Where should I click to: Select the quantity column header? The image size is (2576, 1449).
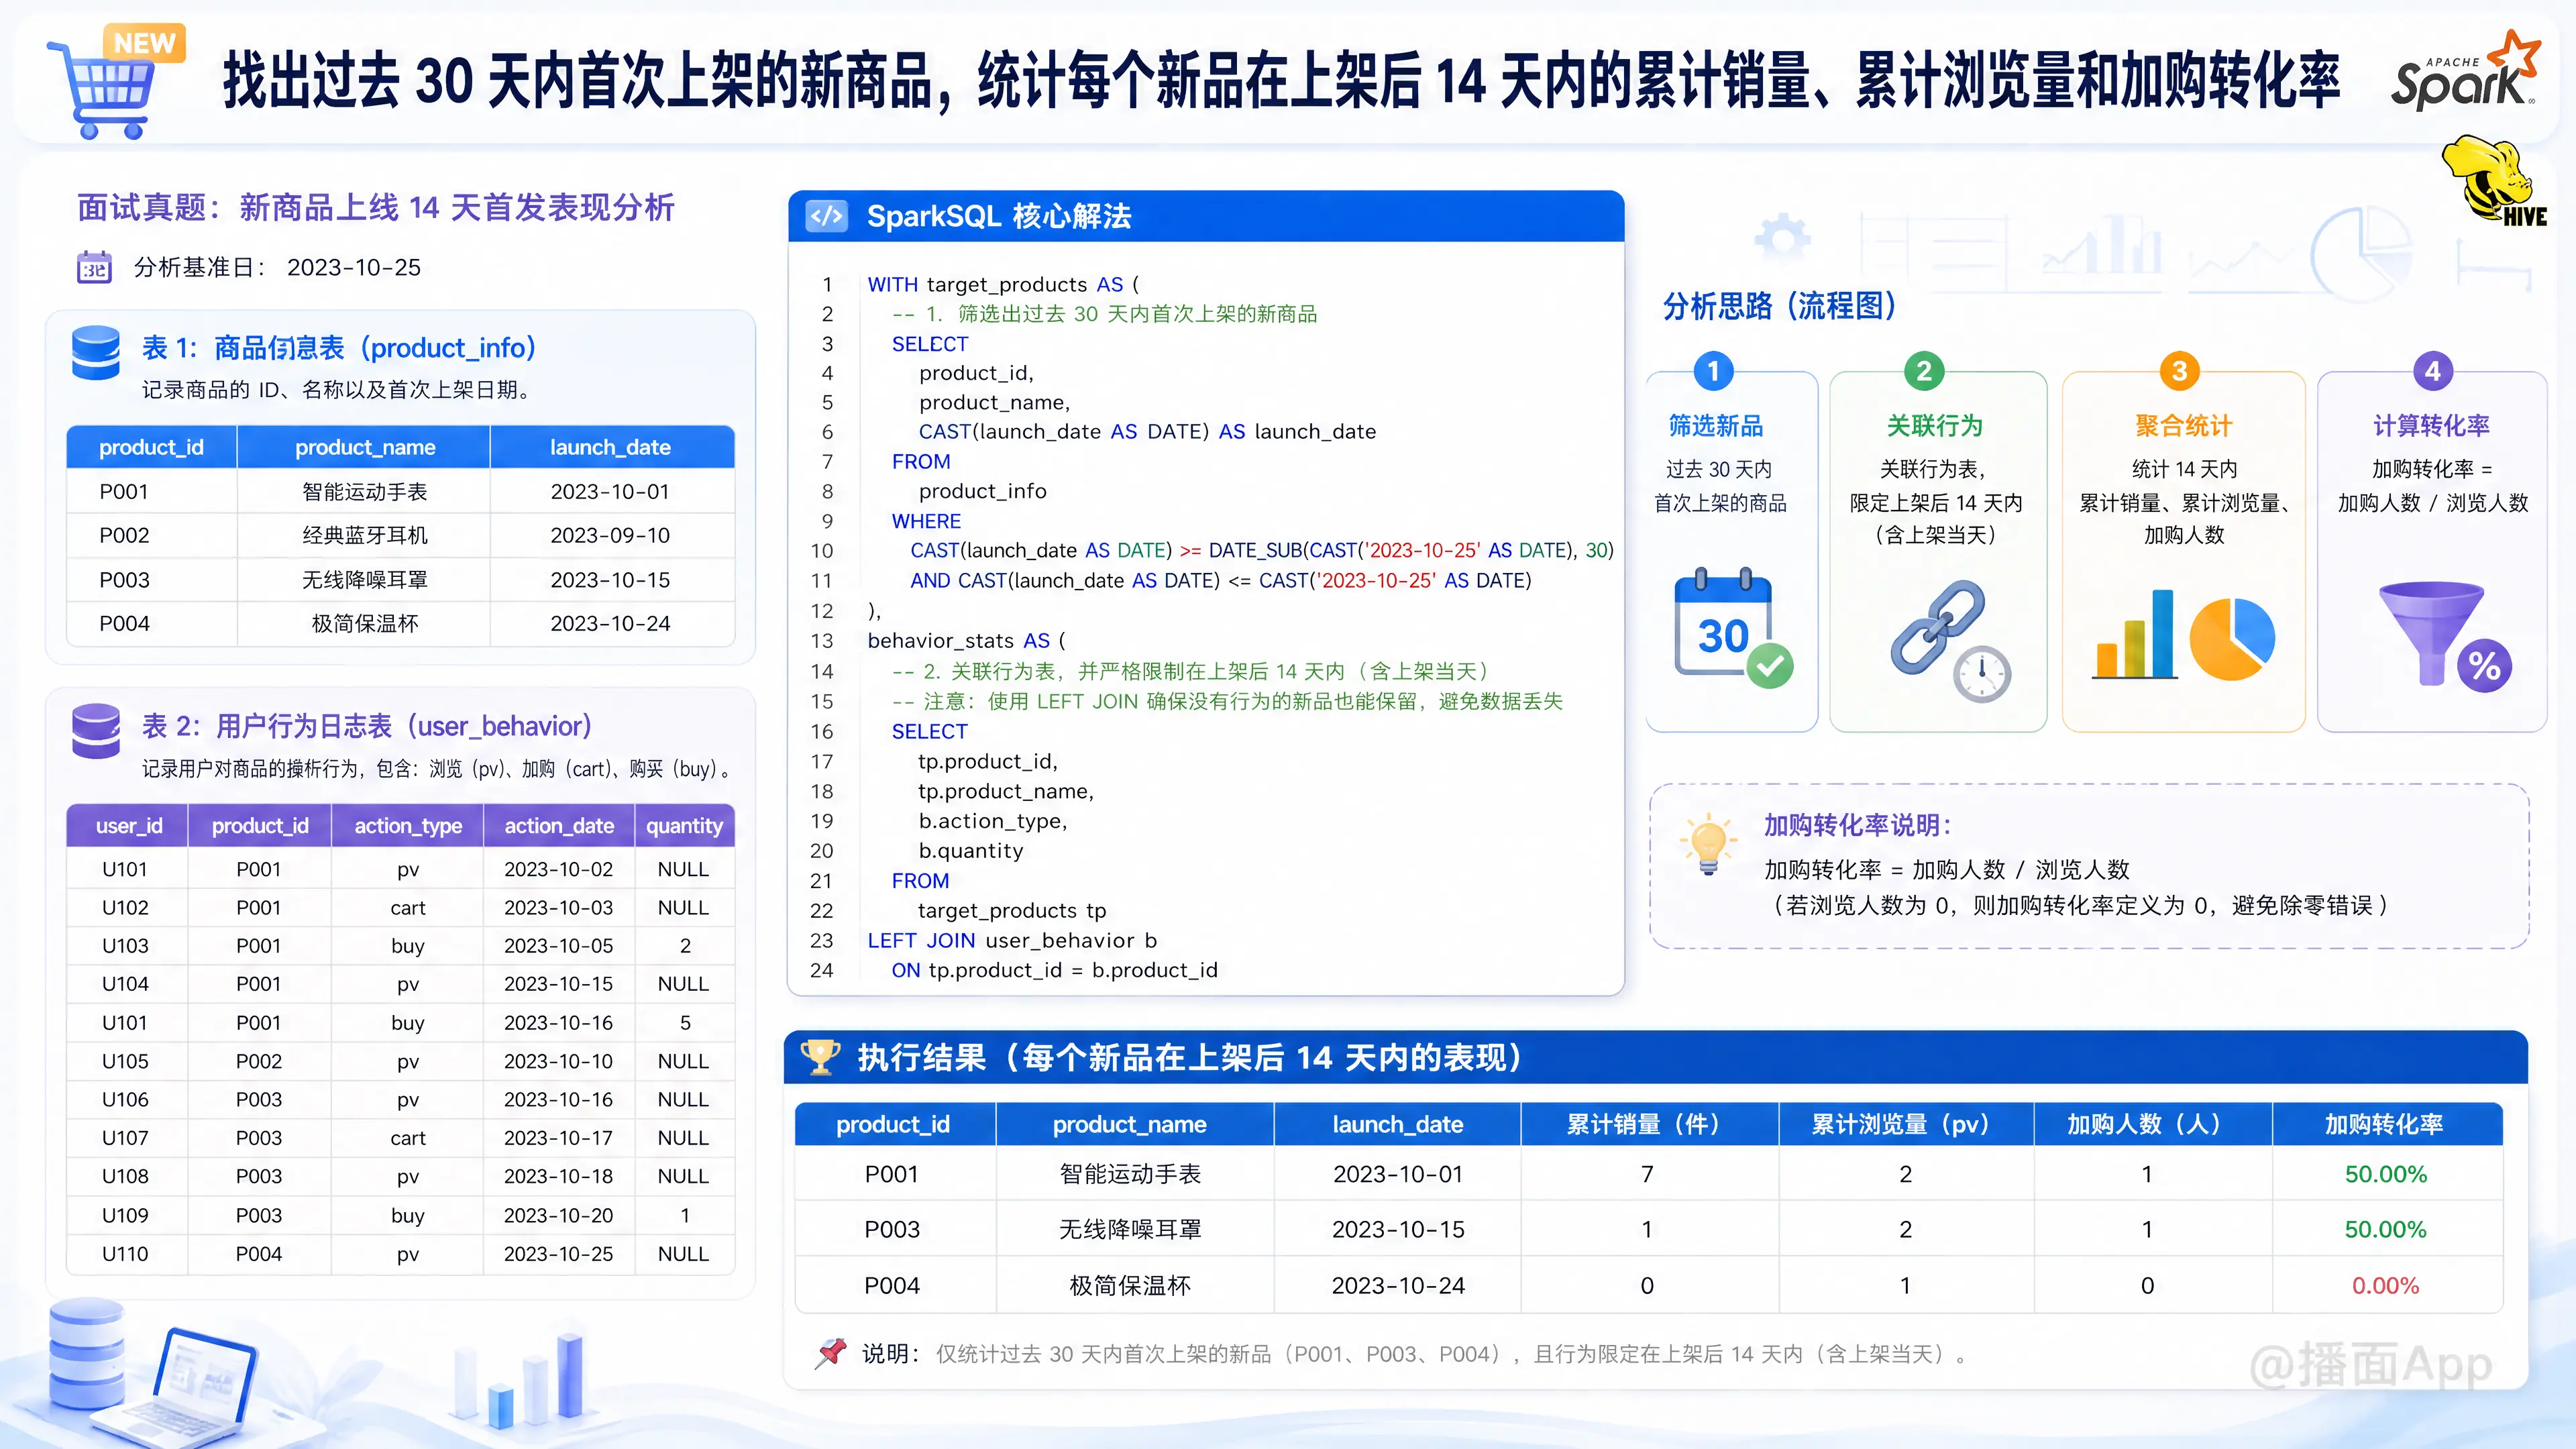[x=684, y=826]
